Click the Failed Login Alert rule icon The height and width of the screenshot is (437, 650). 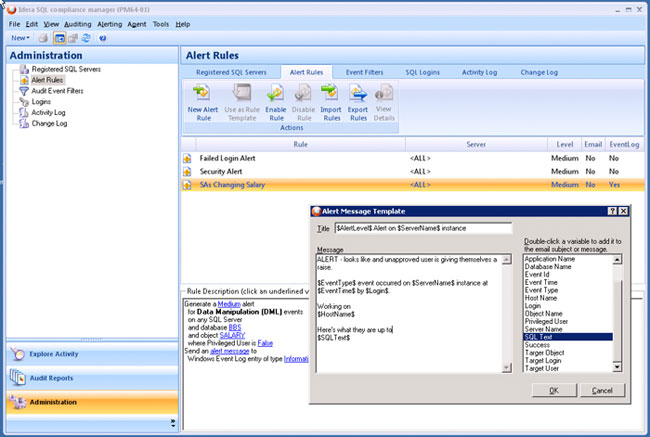(187, 158)
